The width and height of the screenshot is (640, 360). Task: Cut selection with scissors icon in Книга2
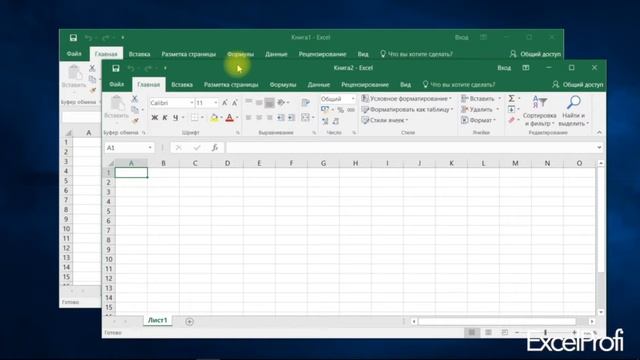(x=134, y=98)
